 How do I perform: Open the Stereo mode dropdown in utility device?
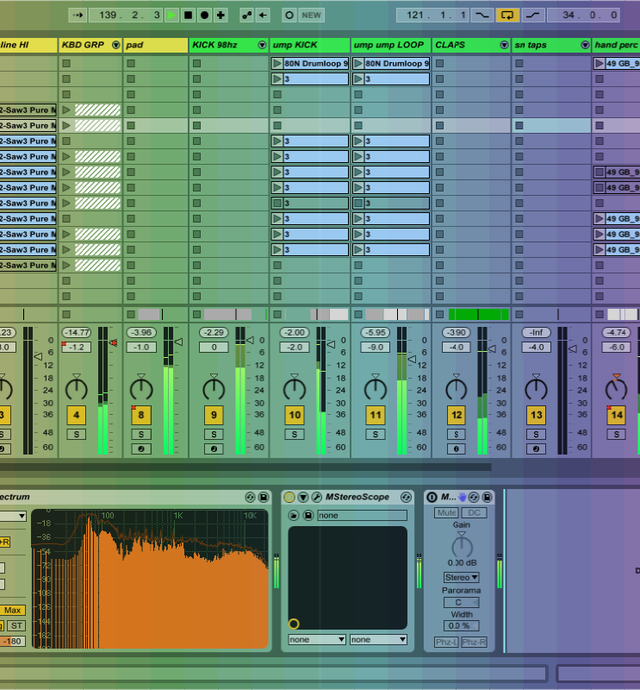(x=461, y=577)
